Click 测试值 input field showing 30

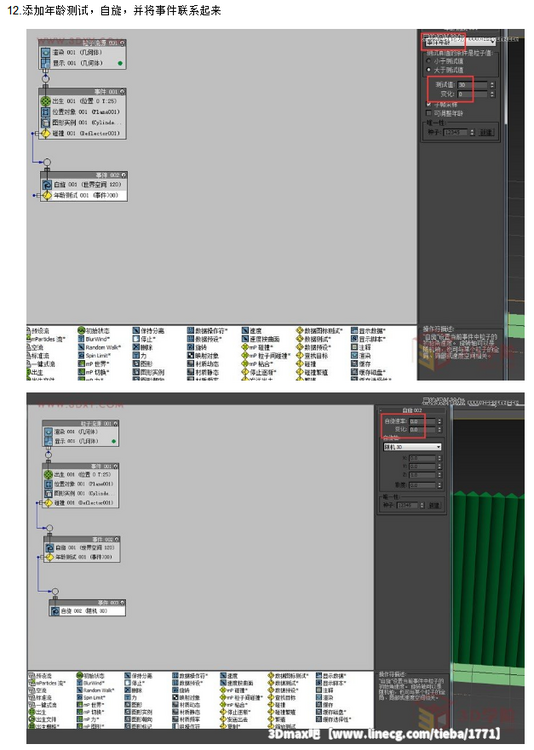tap(472, 85)
